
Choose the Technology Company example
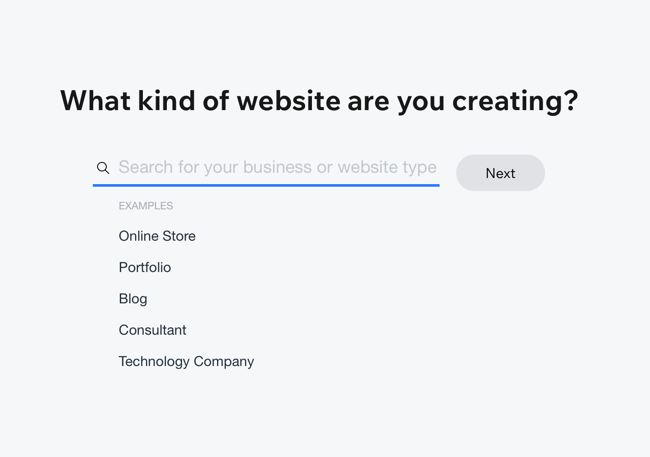point(186,361)
